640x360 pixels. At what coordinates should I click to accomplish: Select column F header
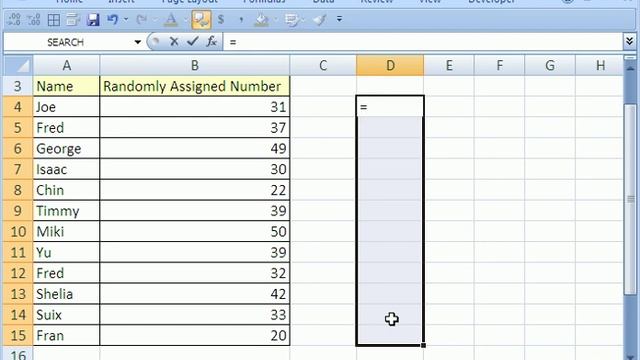pyautogui.click(x=500, y=65)
